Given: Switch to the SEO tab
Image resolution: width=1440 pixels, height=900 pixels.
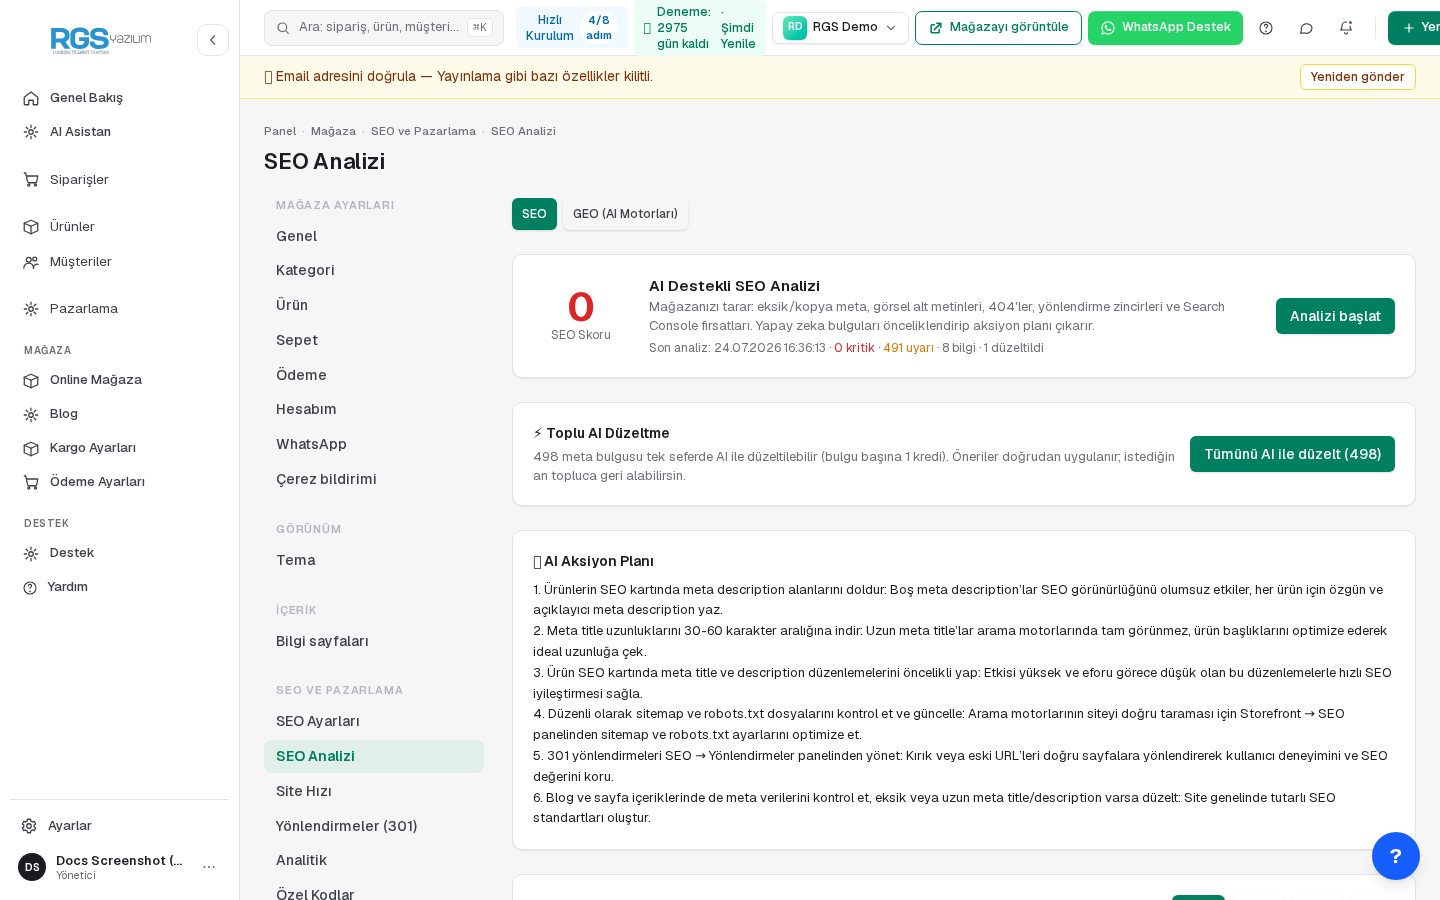Looking at the screenshot, I should coord(534,214).
